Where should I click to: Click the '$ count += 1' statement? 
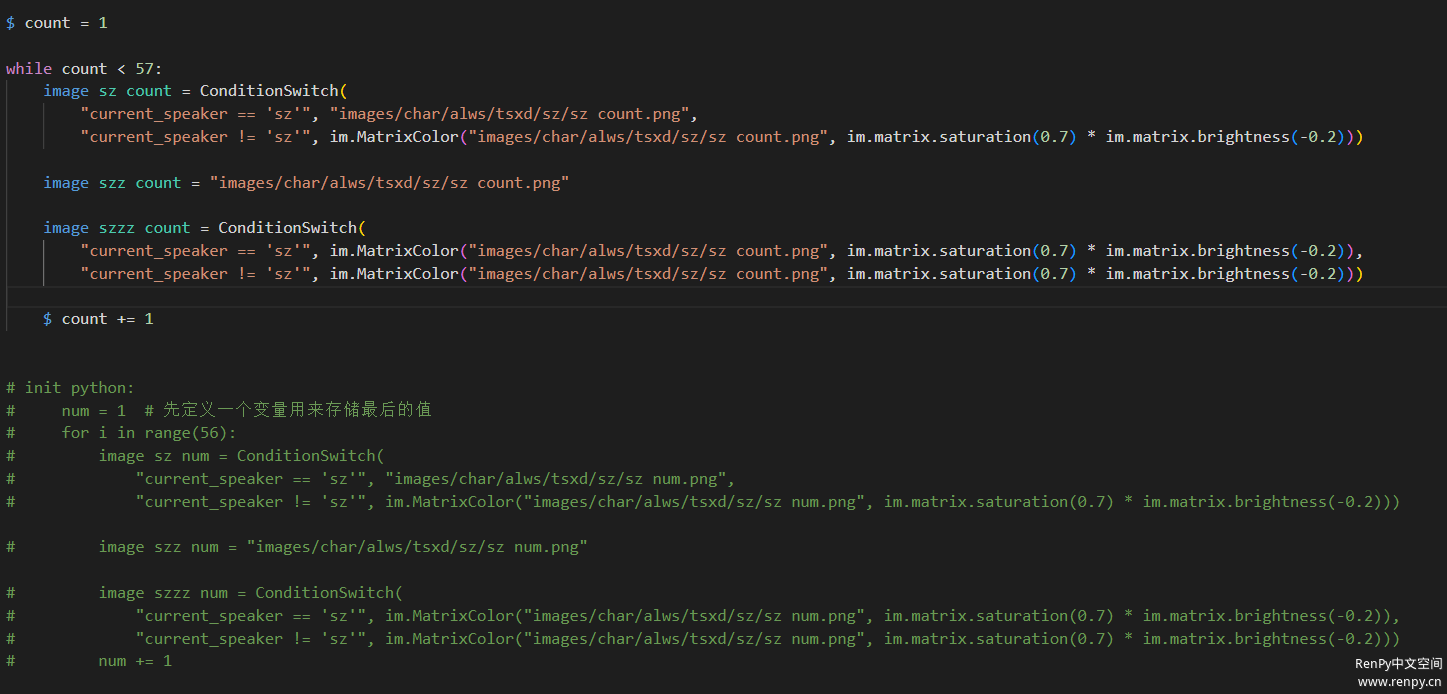coord(98,319)
